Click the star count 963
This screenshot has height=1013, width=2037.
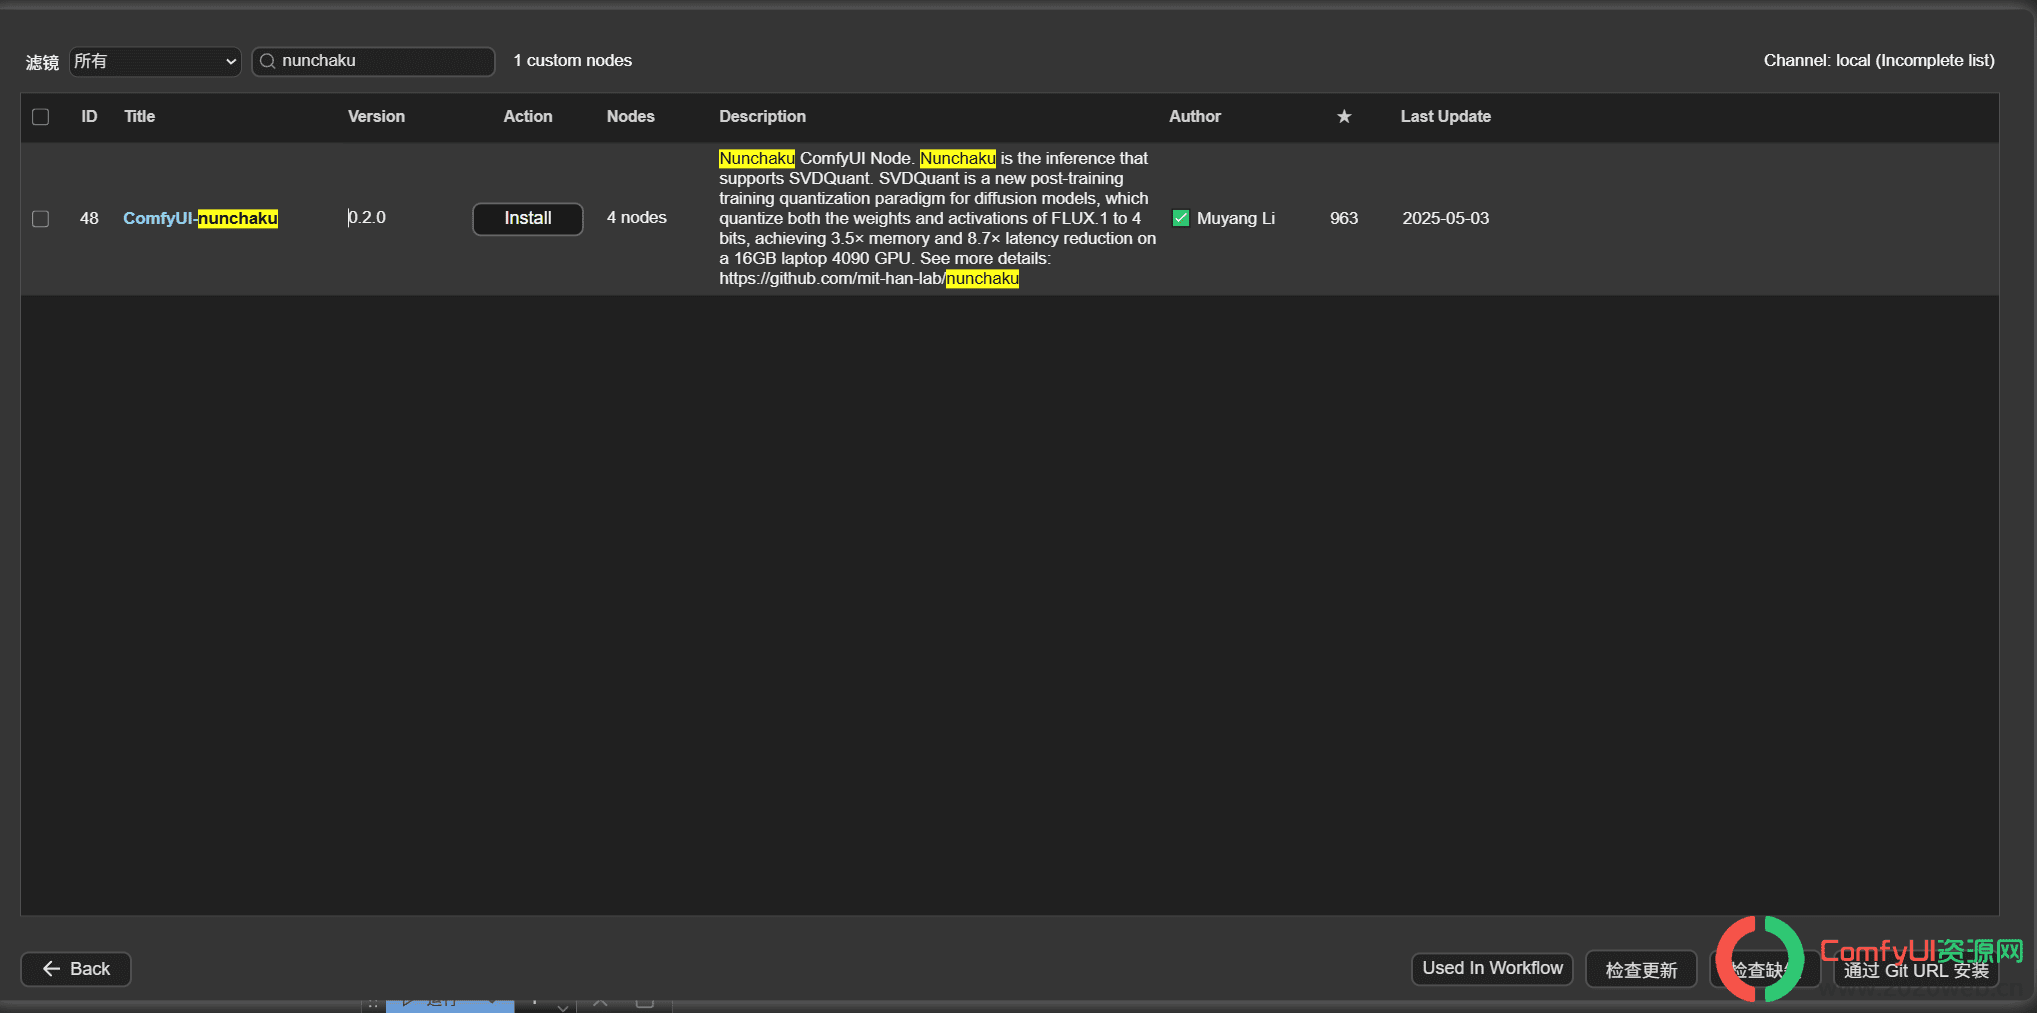1344,218
